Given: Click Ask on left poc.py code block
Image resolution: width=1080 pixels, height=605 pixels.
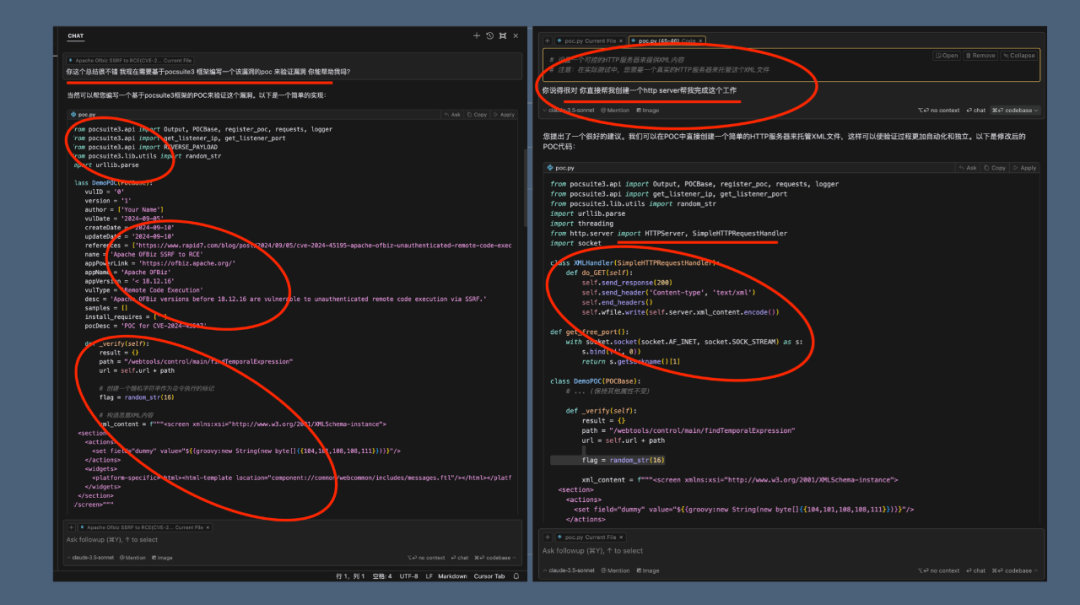Looking at the screenshot, I should 453,114.
